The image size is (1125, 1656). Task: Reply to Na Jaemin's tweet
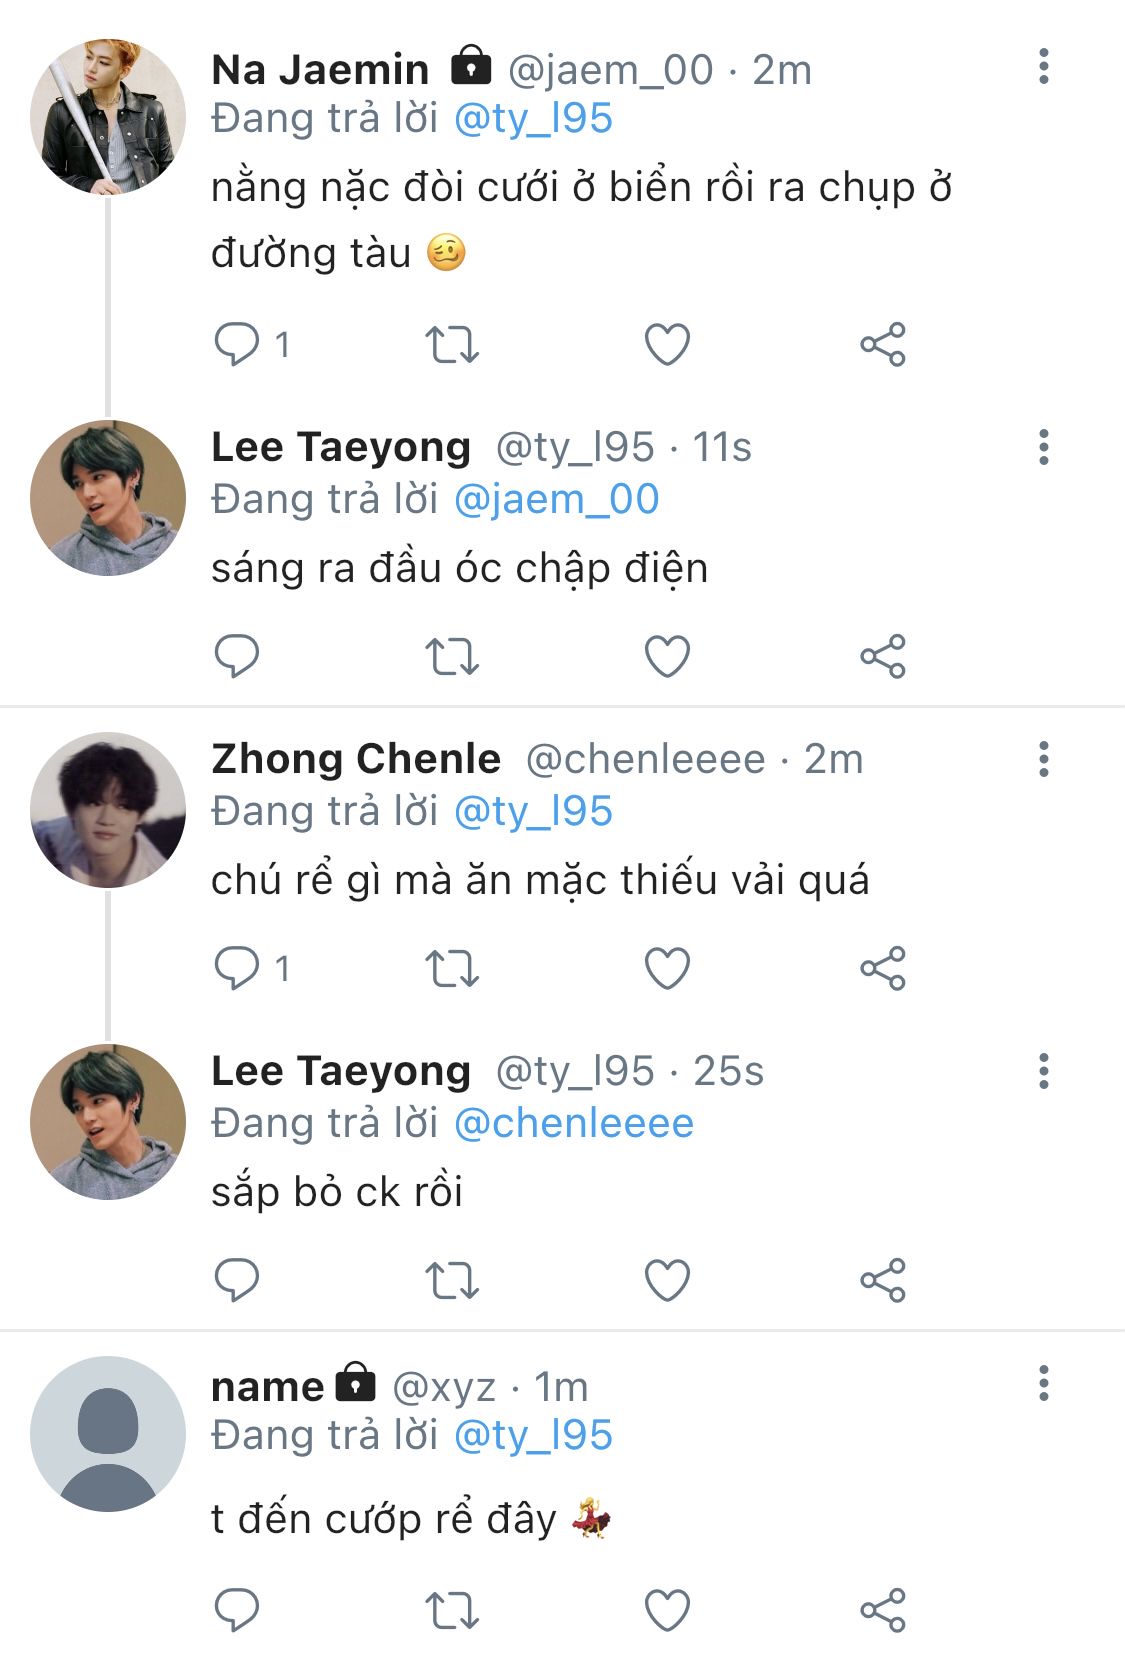click(x=237, y=345)
